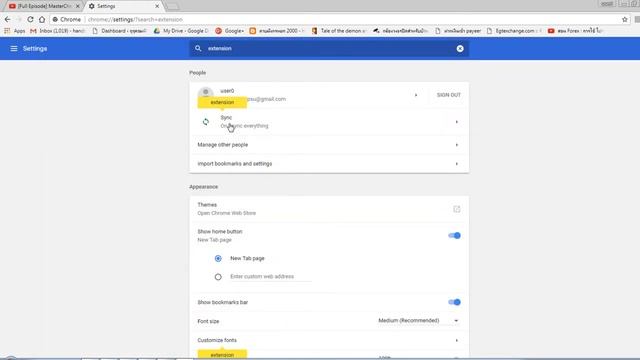This screenshot has width=640, height=360.
Task: Click the Customize fonts label
Action: (x=217, y=340)
